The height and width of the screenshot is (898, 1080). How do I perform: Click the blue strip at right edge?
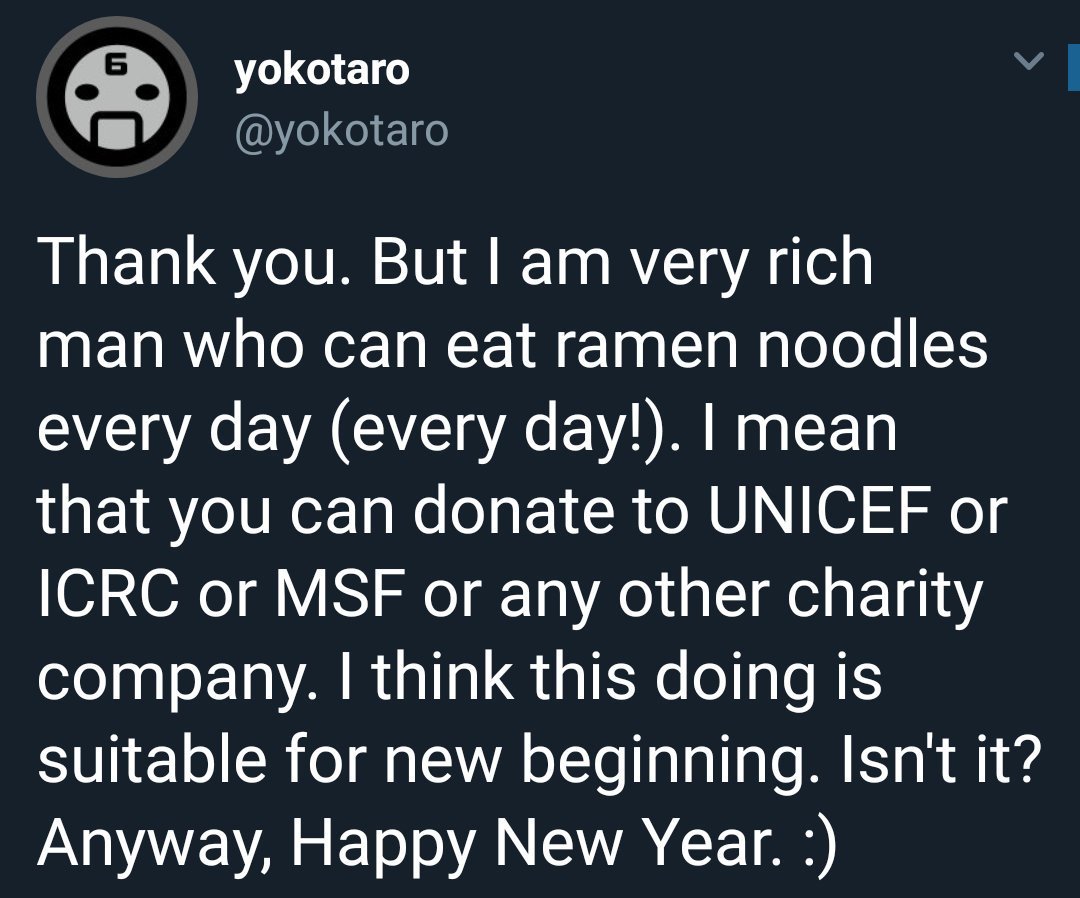tap(1074, 67)
